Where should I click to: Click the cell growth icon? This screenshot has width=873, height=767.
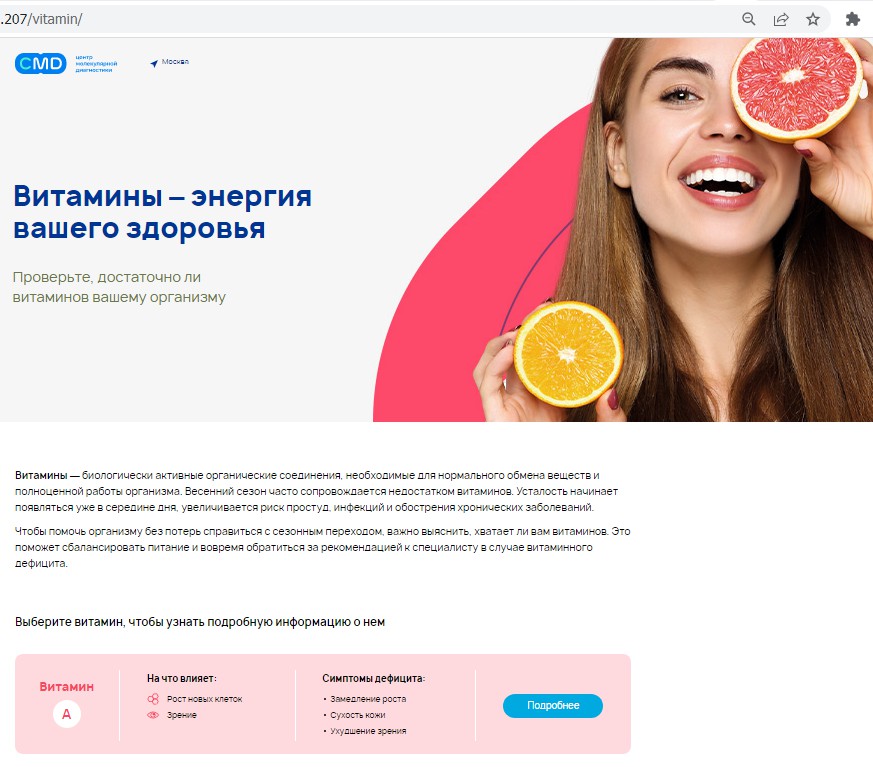click(x=153, y=699)
